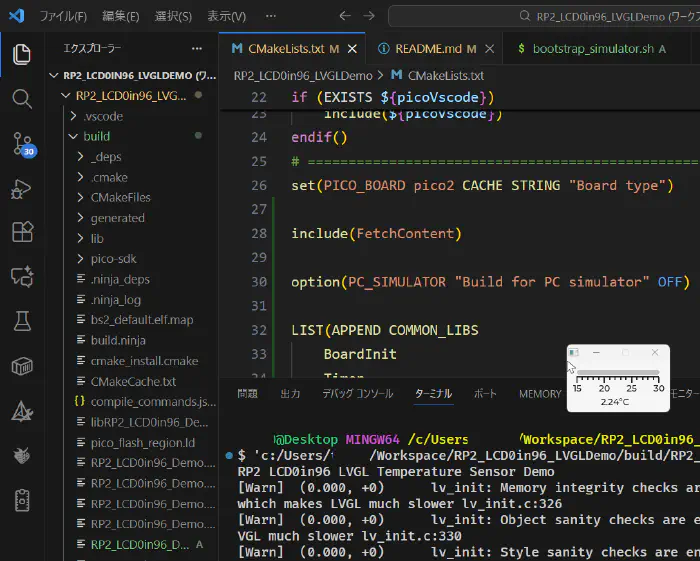Expand the _deps folder

coord(105,157)
